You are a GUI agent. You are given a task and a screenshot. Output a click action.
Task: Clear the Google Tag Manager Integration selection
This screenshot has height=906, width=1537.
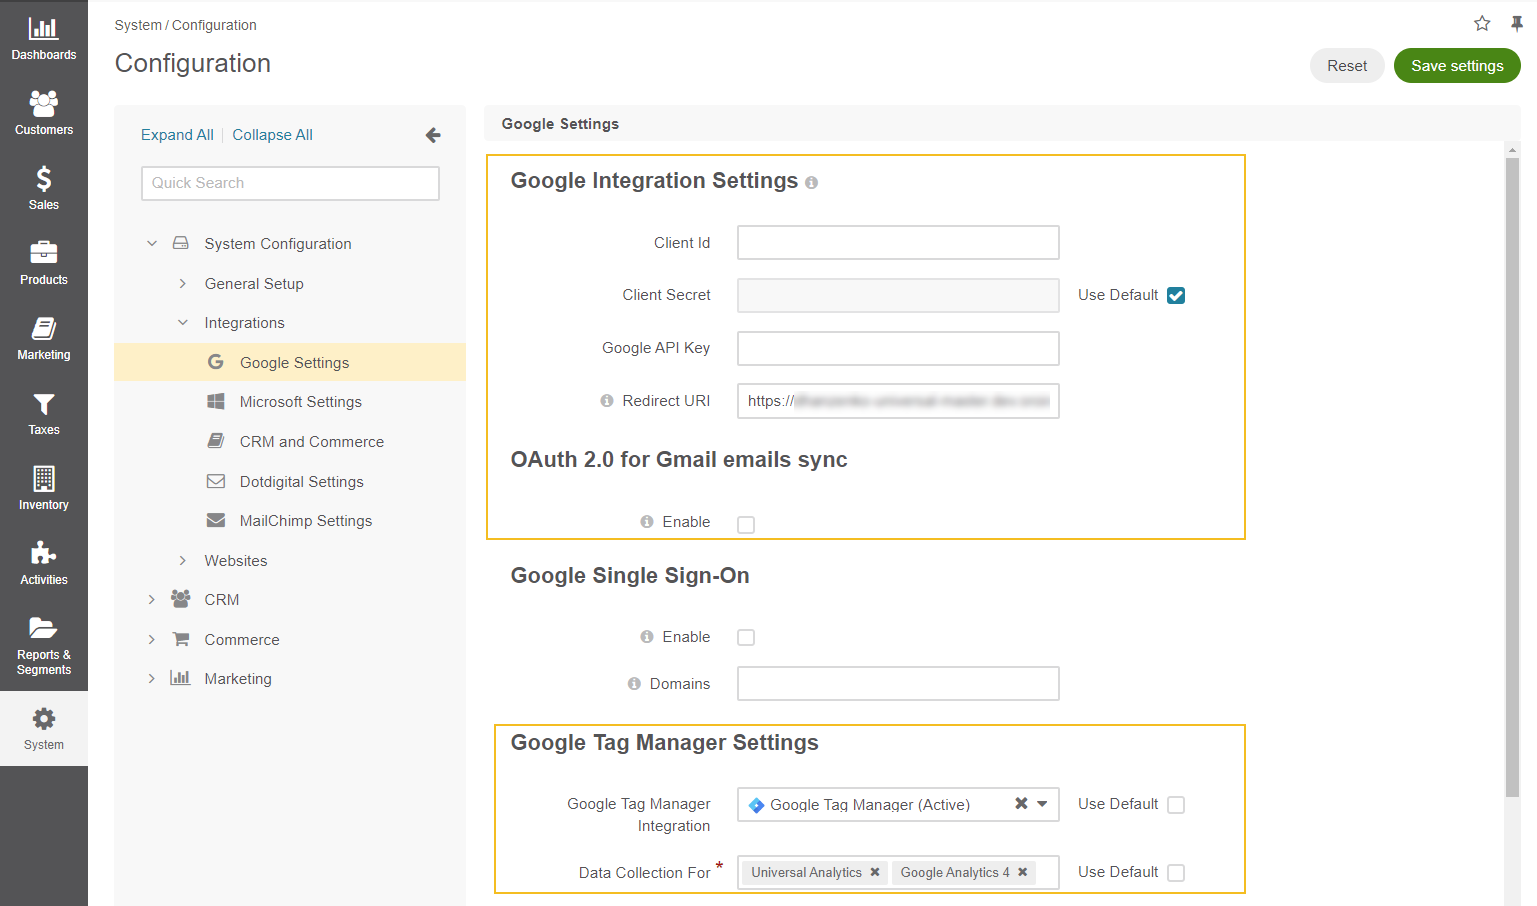(1021, 803)
